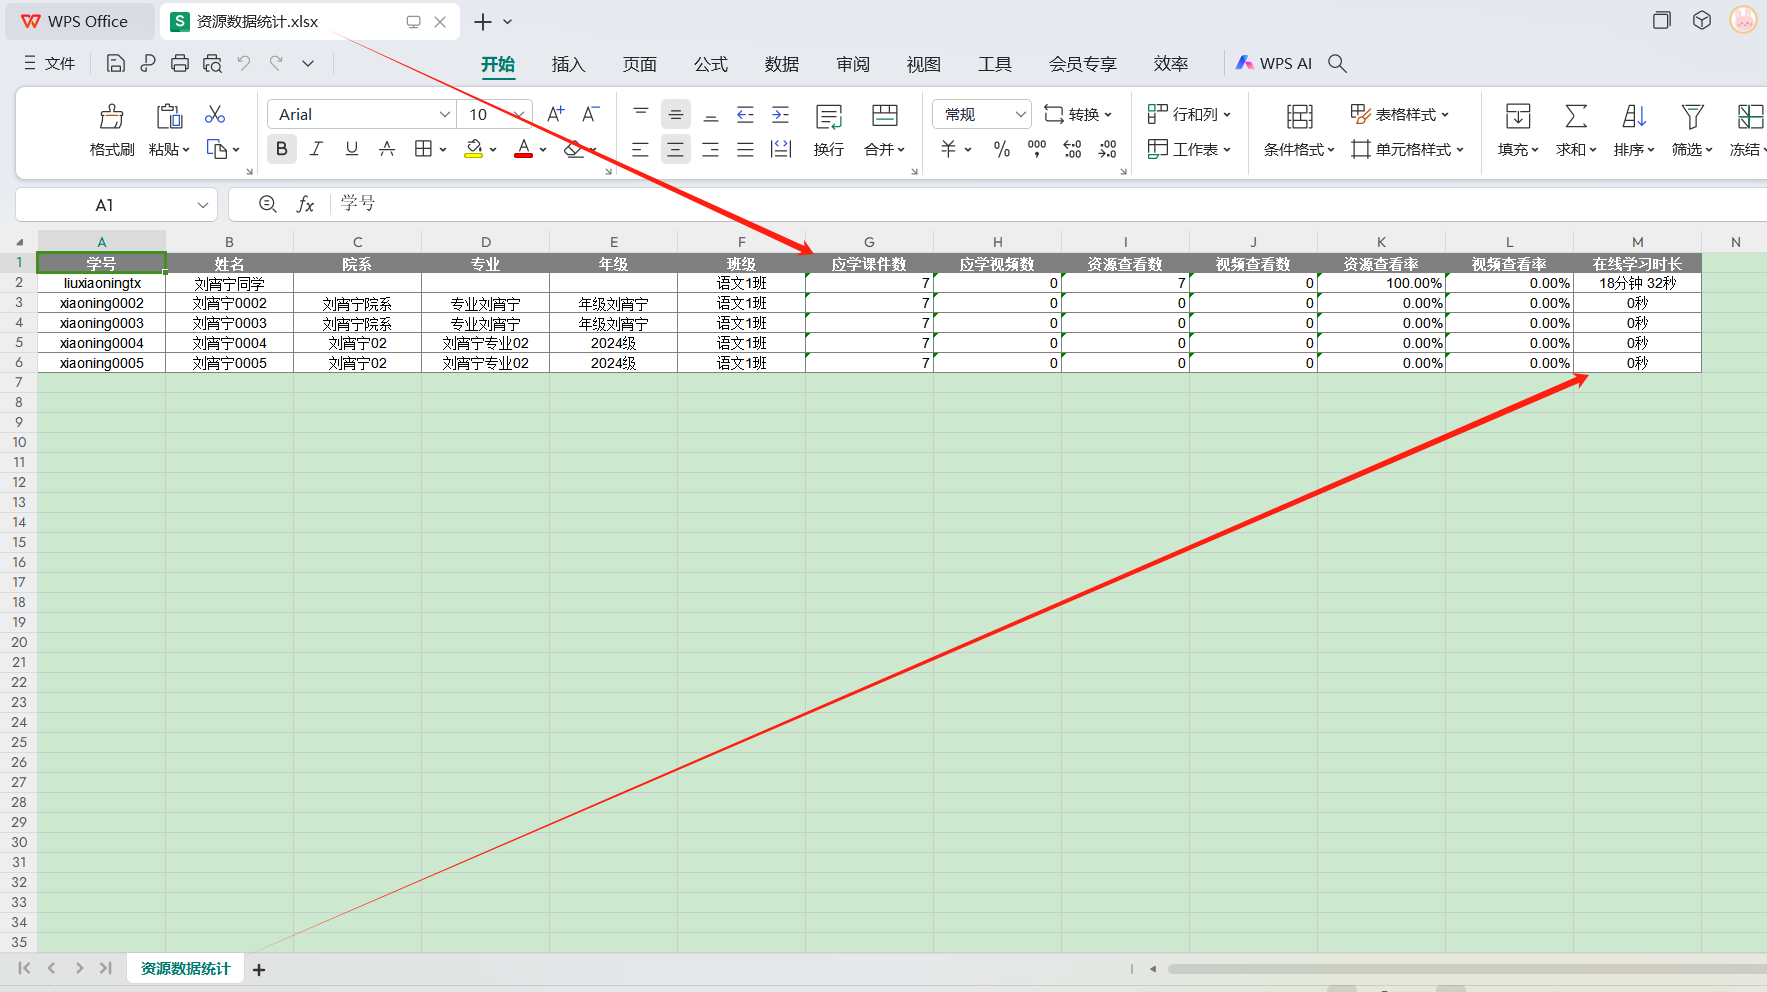Switch to the 插入 (Insert) ribbon tab
This screenshot has width=1767, height=992.
point(567,64)
